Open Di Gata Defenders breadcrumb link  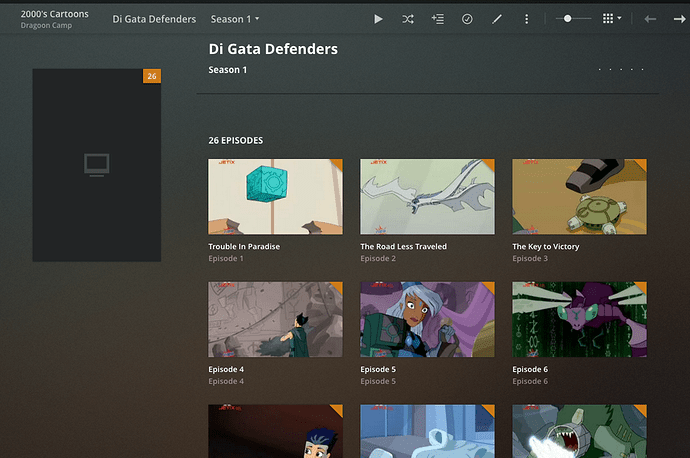click(154, 19)
